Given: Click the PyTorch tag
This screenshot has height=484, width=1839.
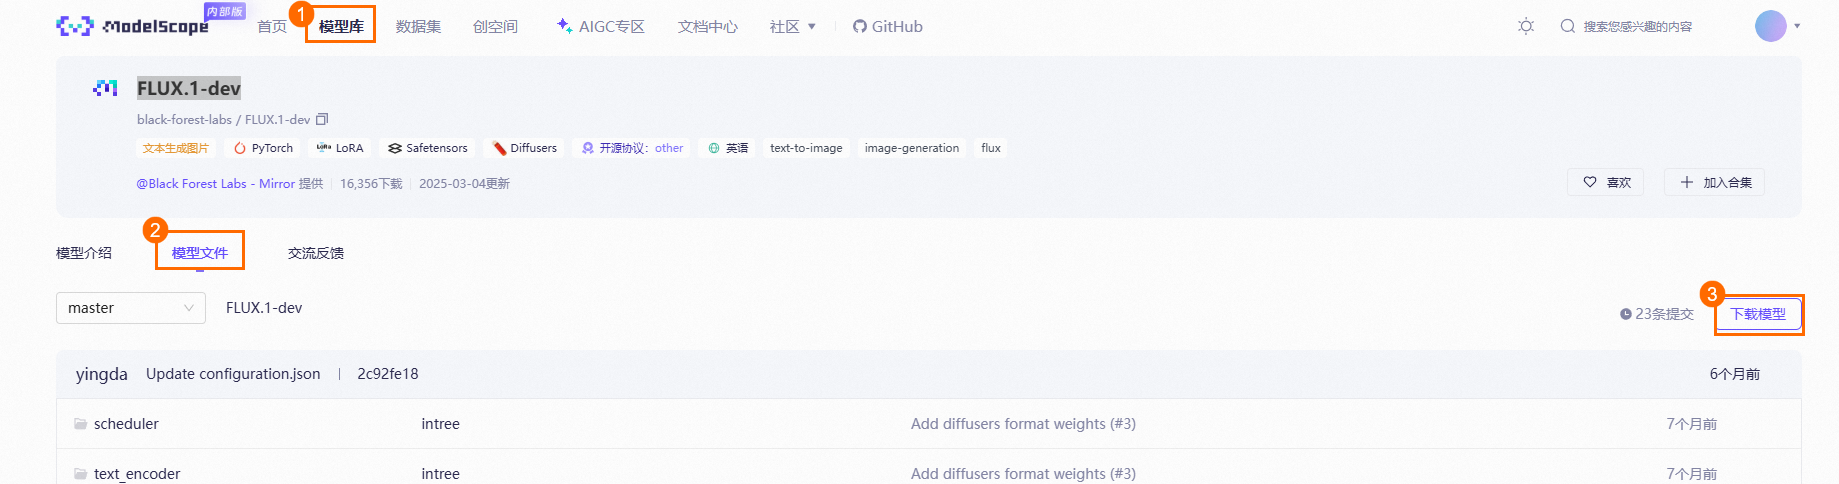Looking at the screenshot, I should point(263,148).
